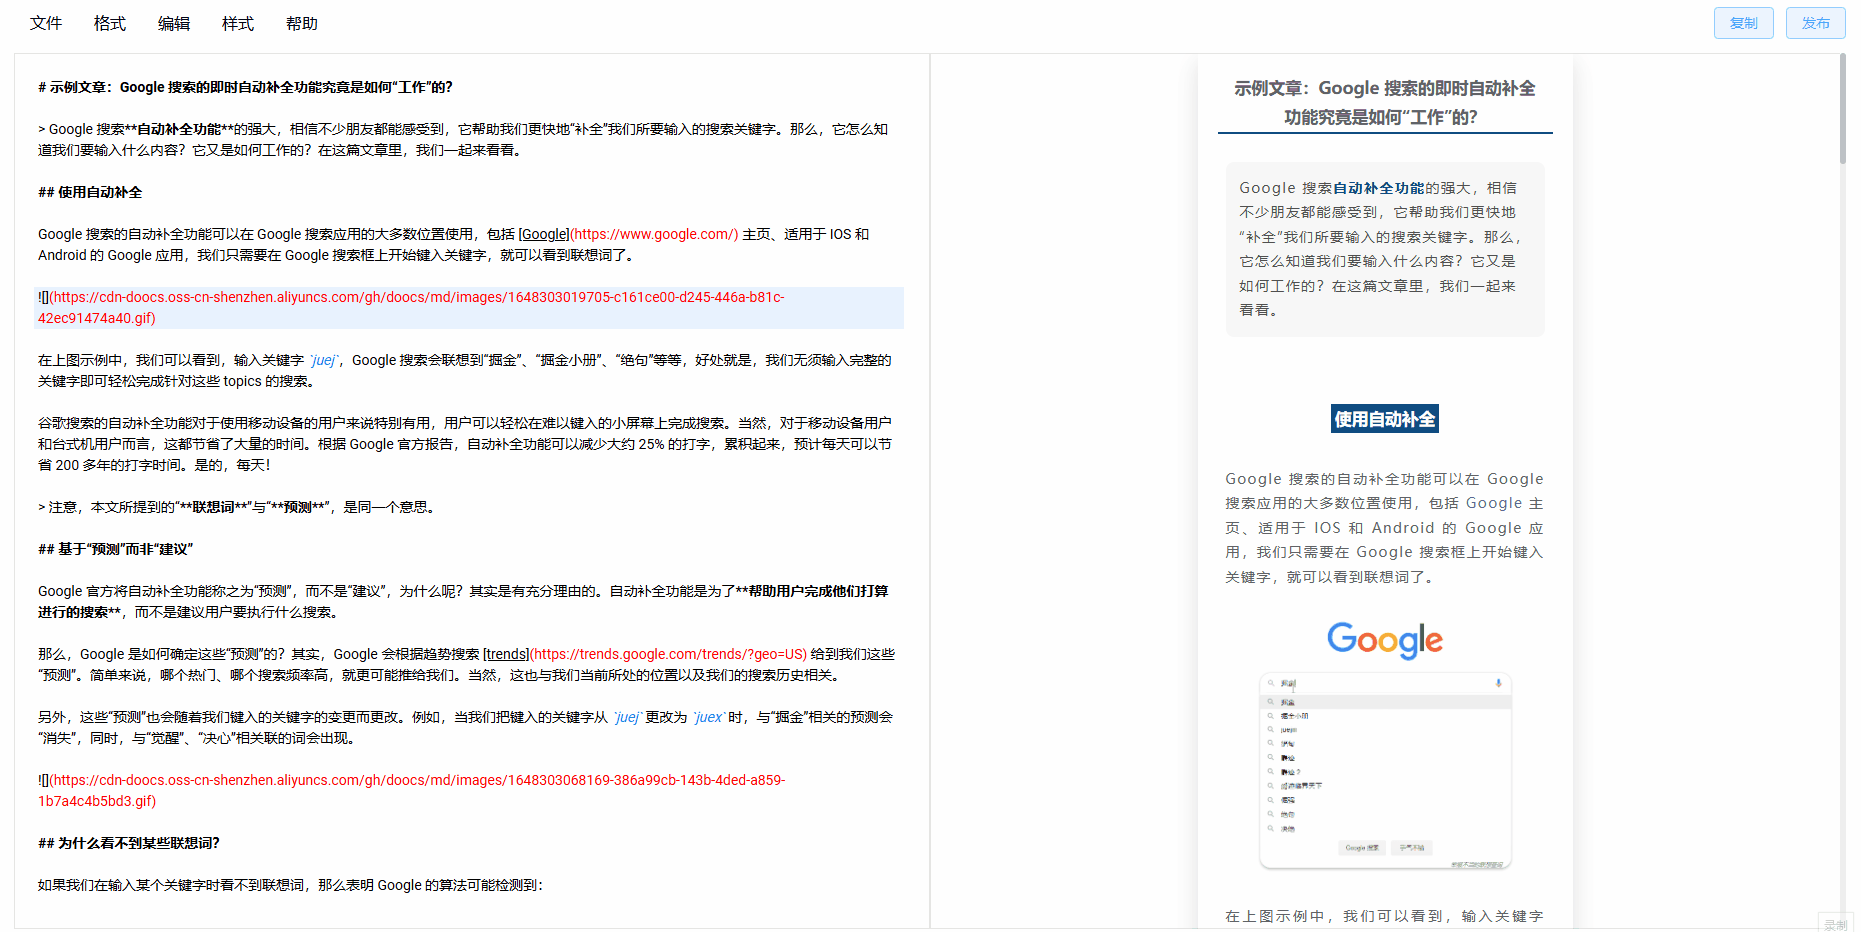This screenshot has height=932, width=1861.
Task: Click the preview article title '示例文章：Google 搜索的即时自动补全'
Action: (x=1385, y=103)
